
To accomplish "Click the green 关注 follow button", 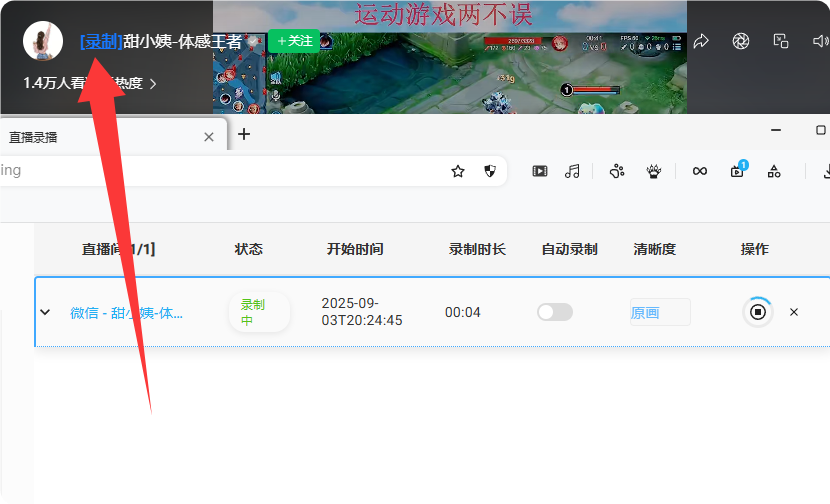I will [x=294, y=41].
